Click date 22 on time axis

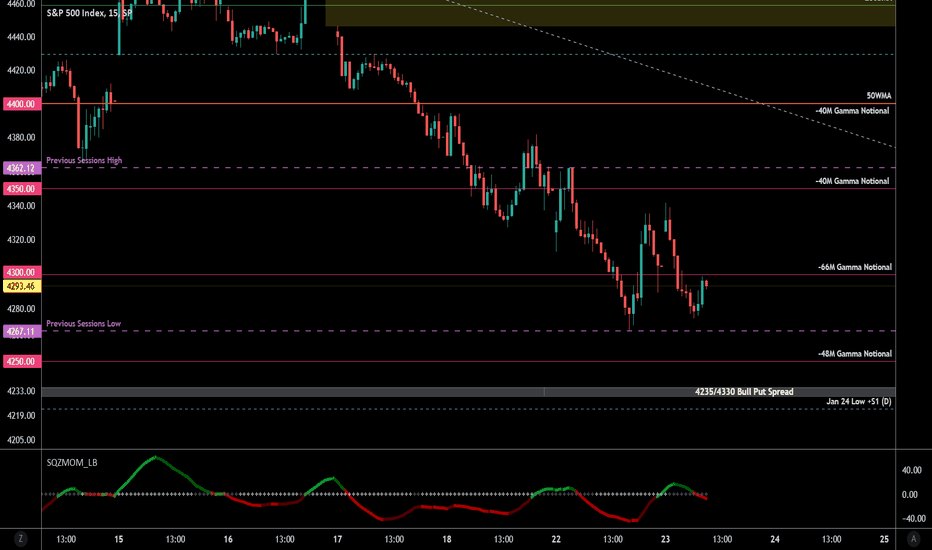[x=556, y=539]
